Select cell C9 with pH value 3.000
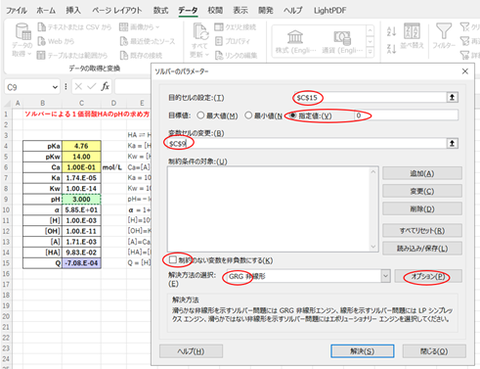This screenshot has height=369, width=480. (81, 199)
